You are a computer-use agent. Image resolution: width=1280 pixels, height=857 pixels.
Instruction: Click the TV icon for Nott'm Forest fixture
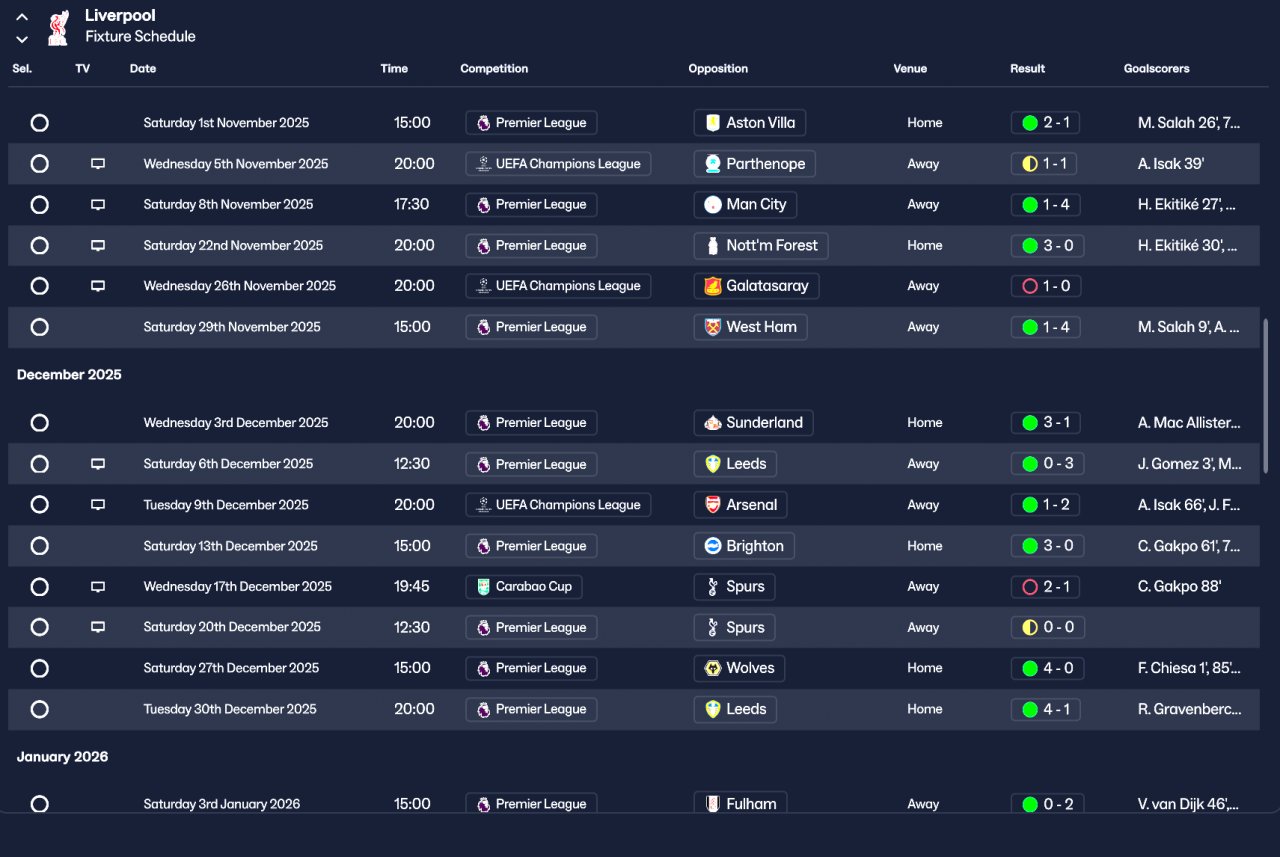click(98, 246)
